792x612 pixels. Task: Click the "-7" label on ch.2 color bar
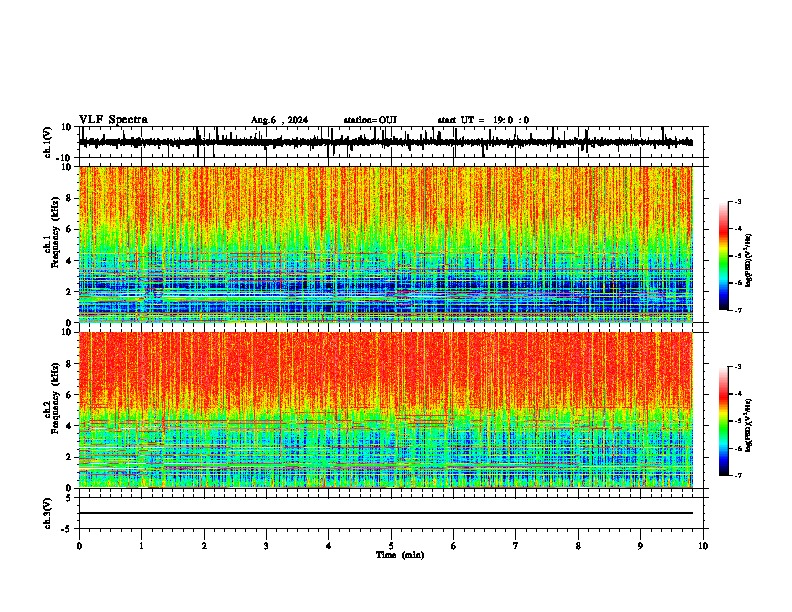(737, 475)
